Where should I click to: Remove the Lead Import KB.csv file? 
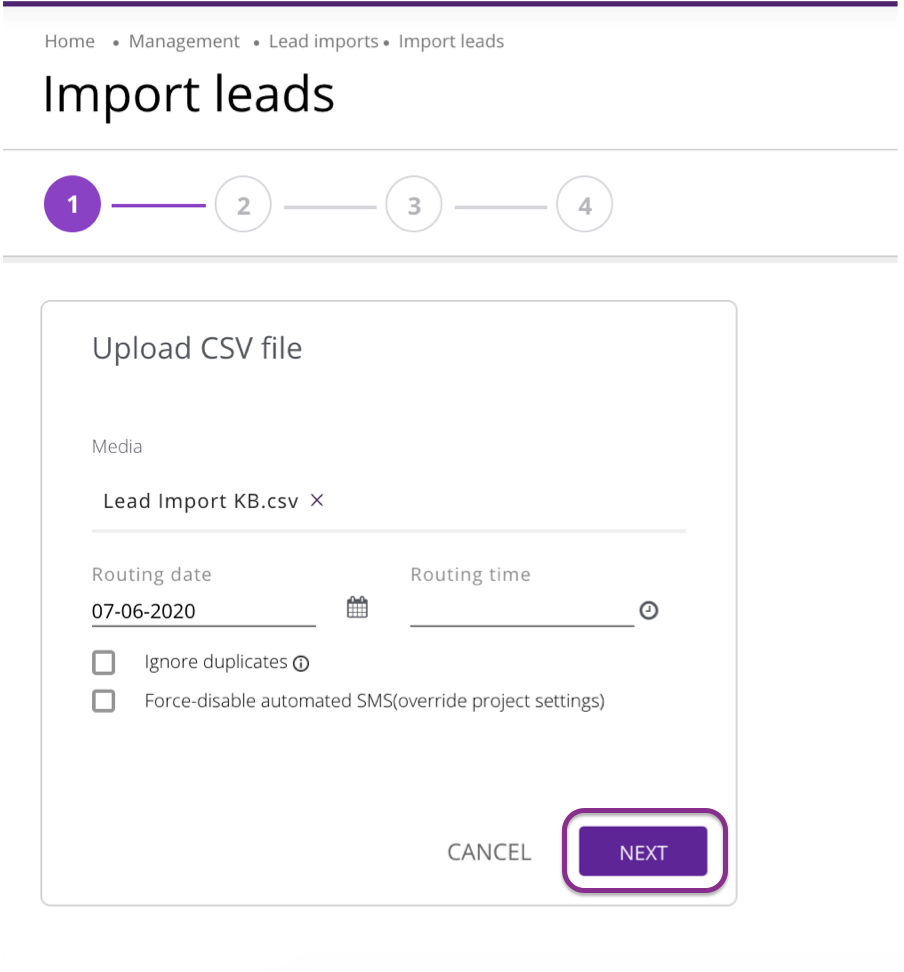tap(317, 500)
